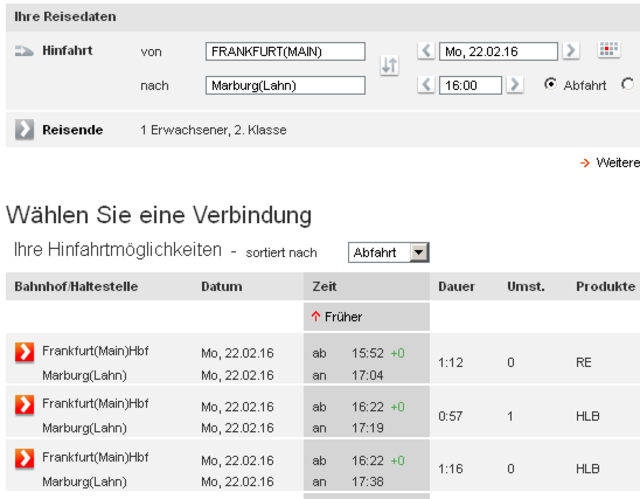The width and height of the screenshot is (640, 499).
Task: Expand the Reisende section arrow
Action: pos(24,130)
